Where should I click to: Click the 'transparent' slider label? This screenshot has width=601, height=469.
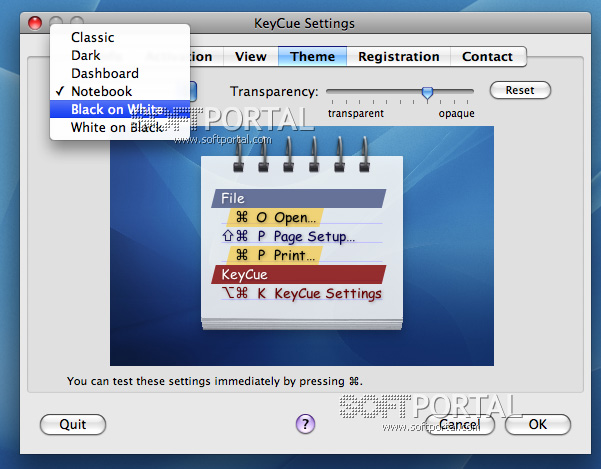click(x=356, y=113)
